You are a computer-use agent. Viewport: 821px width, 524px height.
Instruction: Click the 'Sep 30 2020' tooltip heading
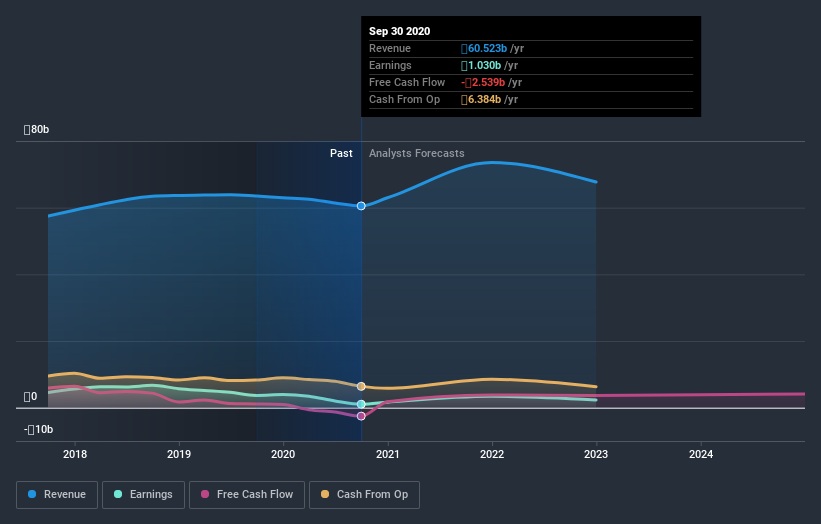pos(400,31)
